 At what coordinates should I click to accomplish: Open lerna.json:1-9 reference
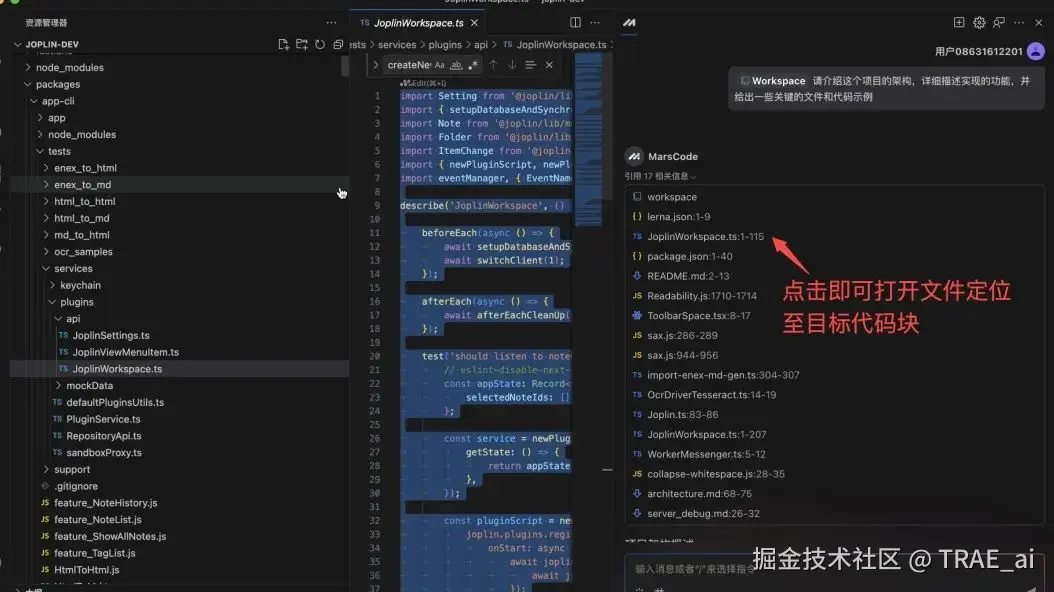[678, 217]
